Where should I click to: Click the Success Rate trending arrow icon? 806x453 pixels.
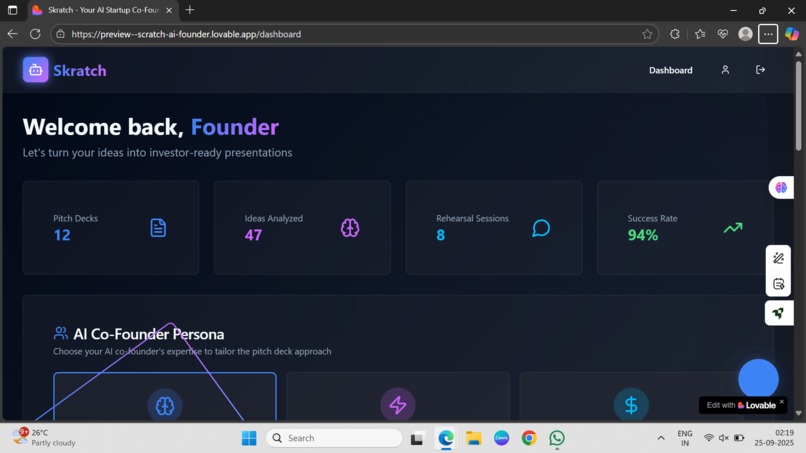tap(733, 227)
